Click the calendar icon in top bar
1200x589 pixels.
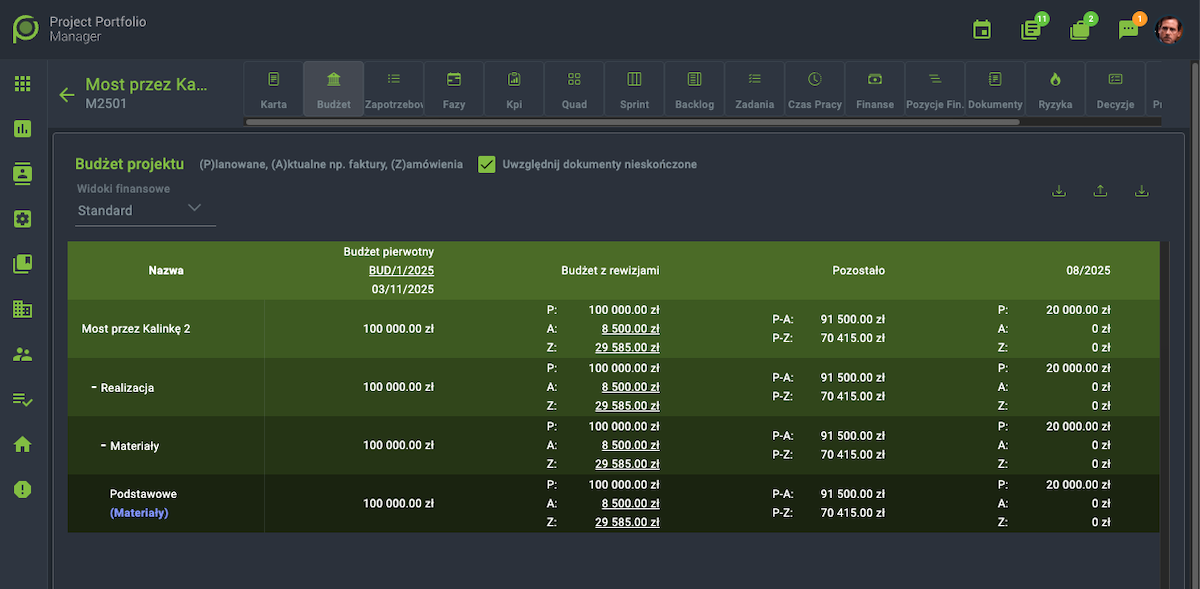pos(982,30)
